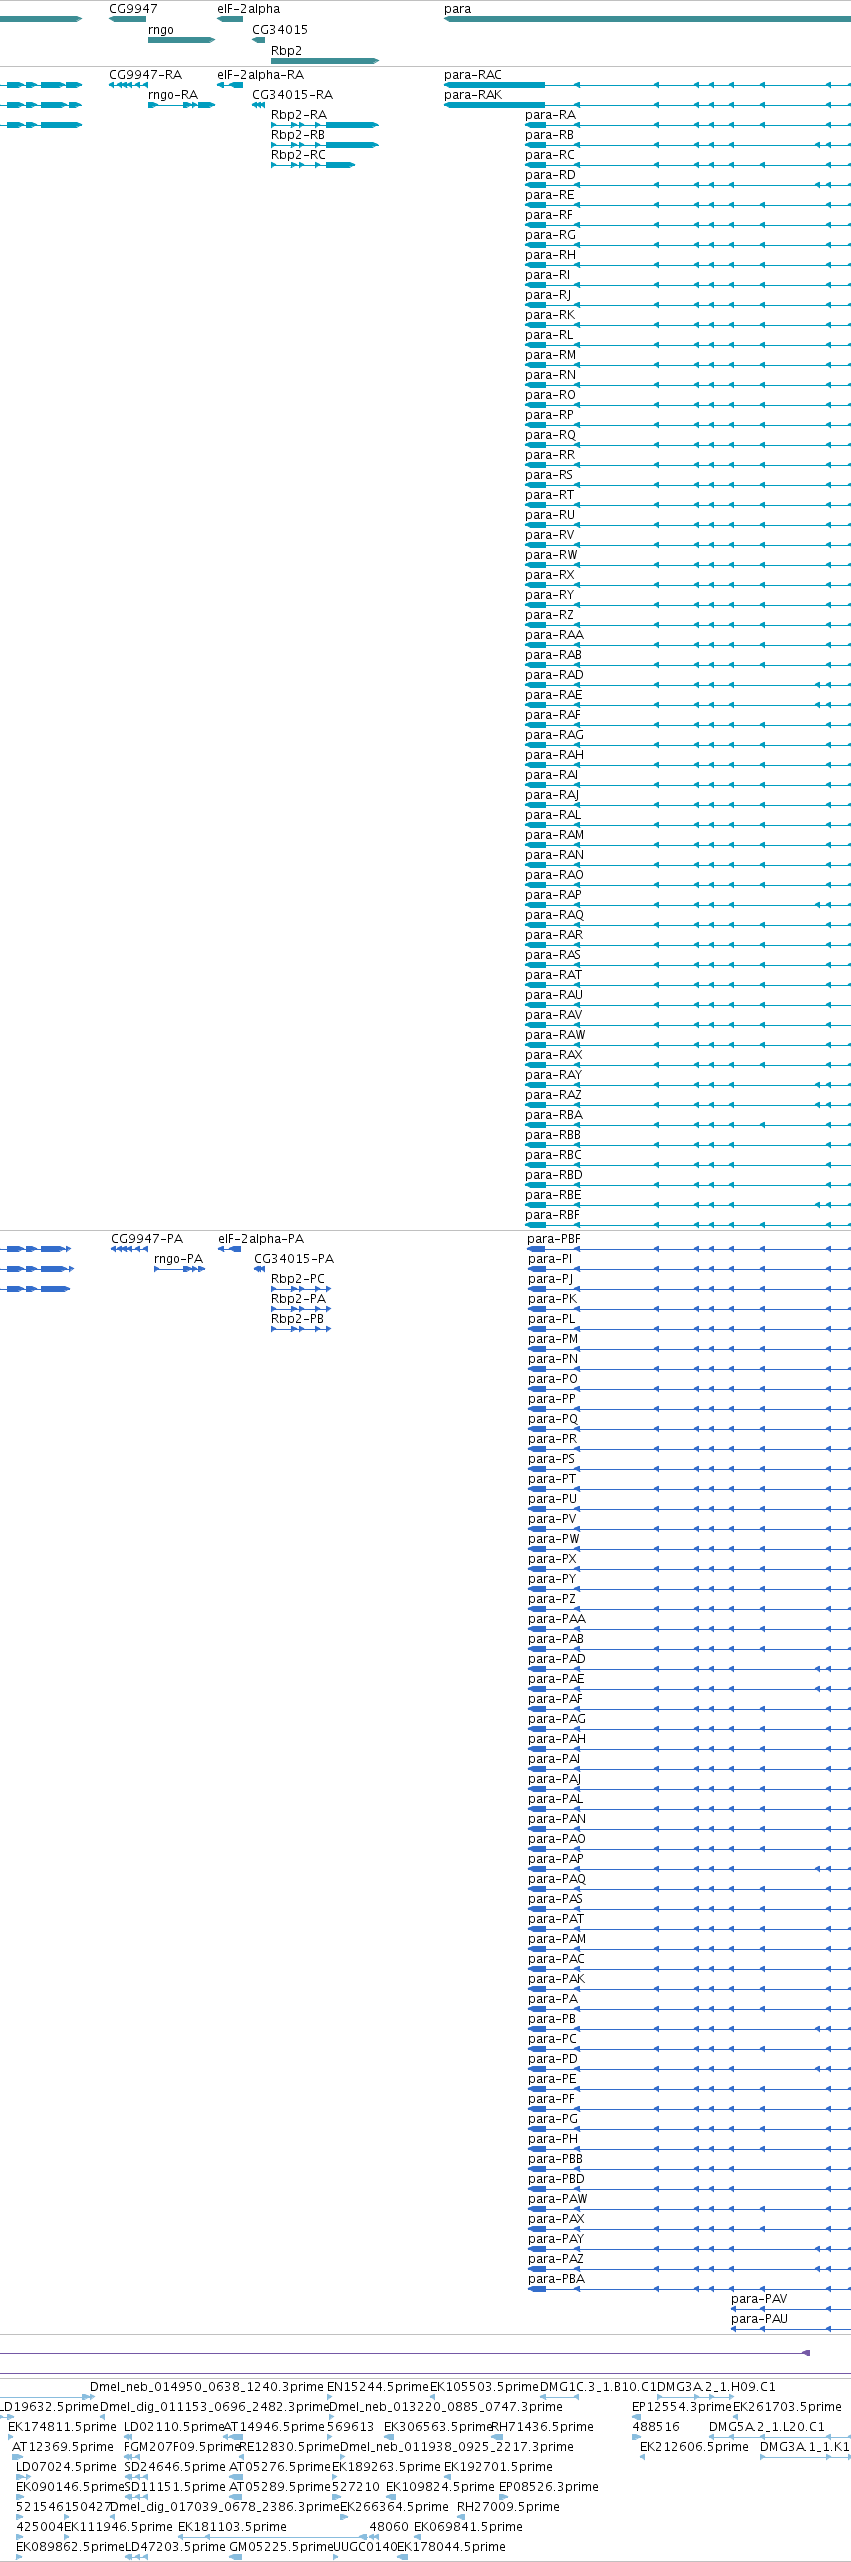851x2562 pixels.
Task: Click EST label 'EK261703.5prime'
Action: click(x=787, y=2407)
